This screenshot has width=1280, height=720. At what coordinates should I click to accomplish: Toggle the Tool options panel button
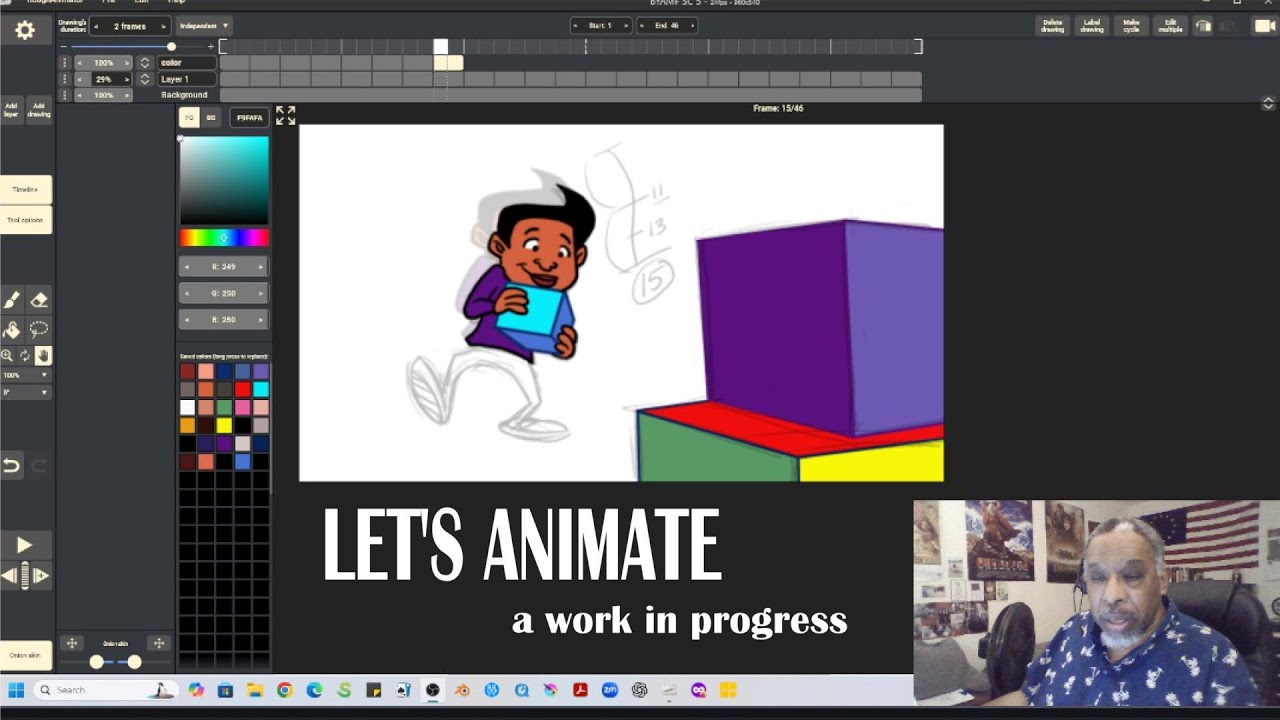click(x=25, y=220)
